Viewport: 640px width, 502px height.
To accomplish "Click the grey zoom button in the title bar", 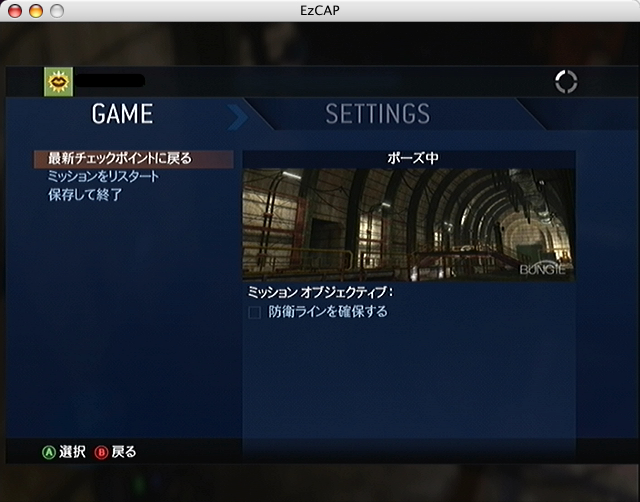I will tap(57, 11).
